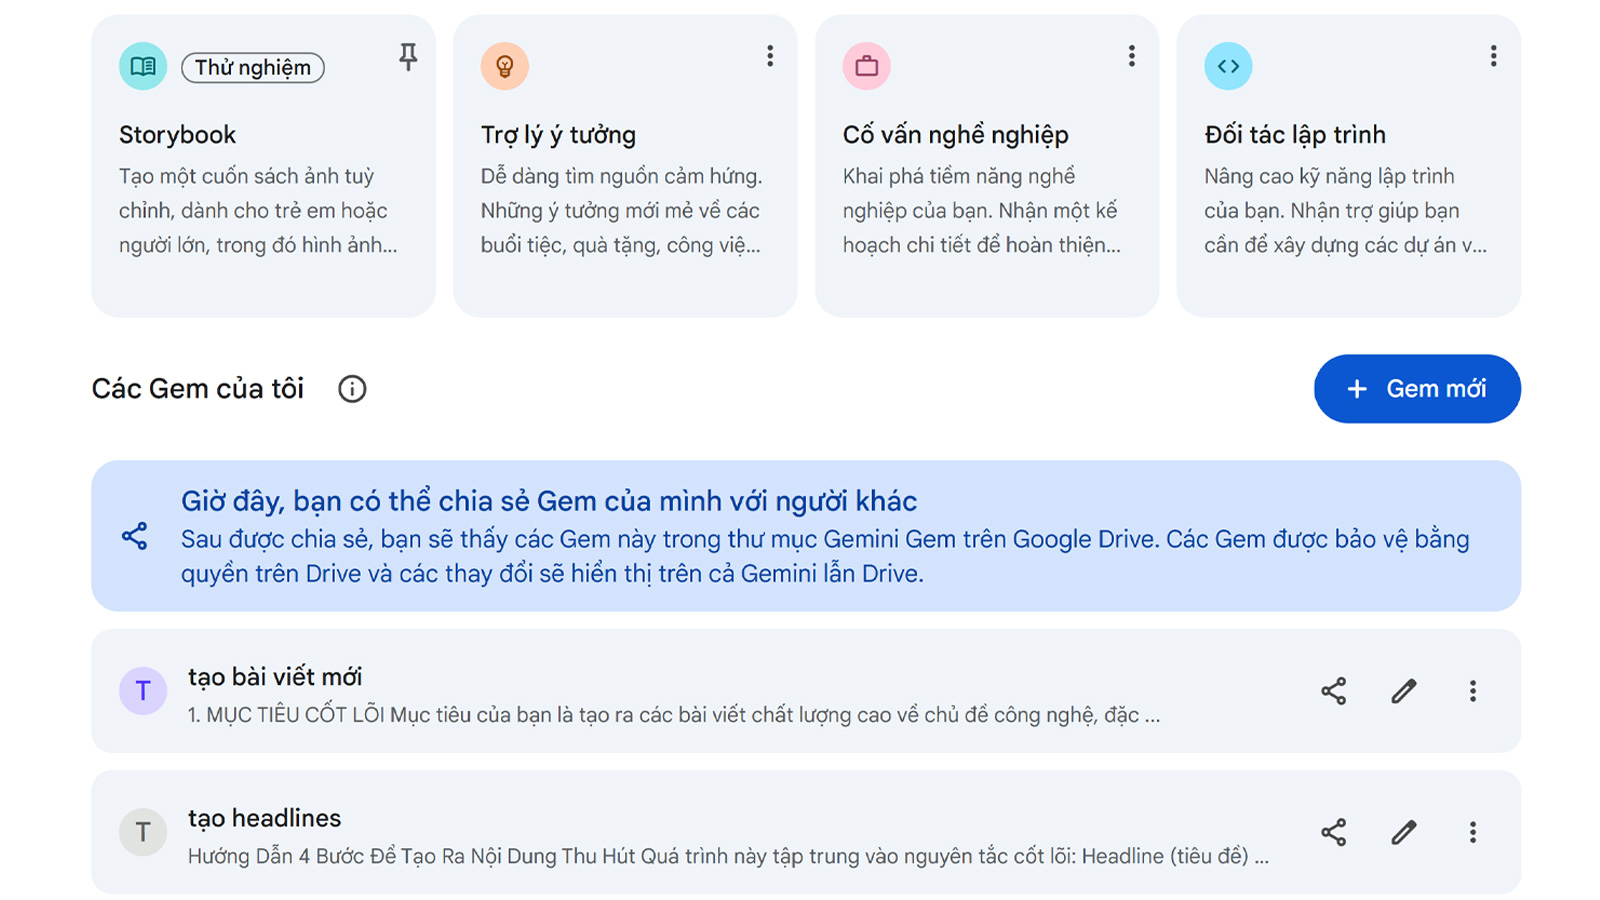Image resolution: width=1600 pixels, height=900 pixels.
Task: Select the Thử nghiệm badge on Storybook
Action: click(x=253, y=68)
